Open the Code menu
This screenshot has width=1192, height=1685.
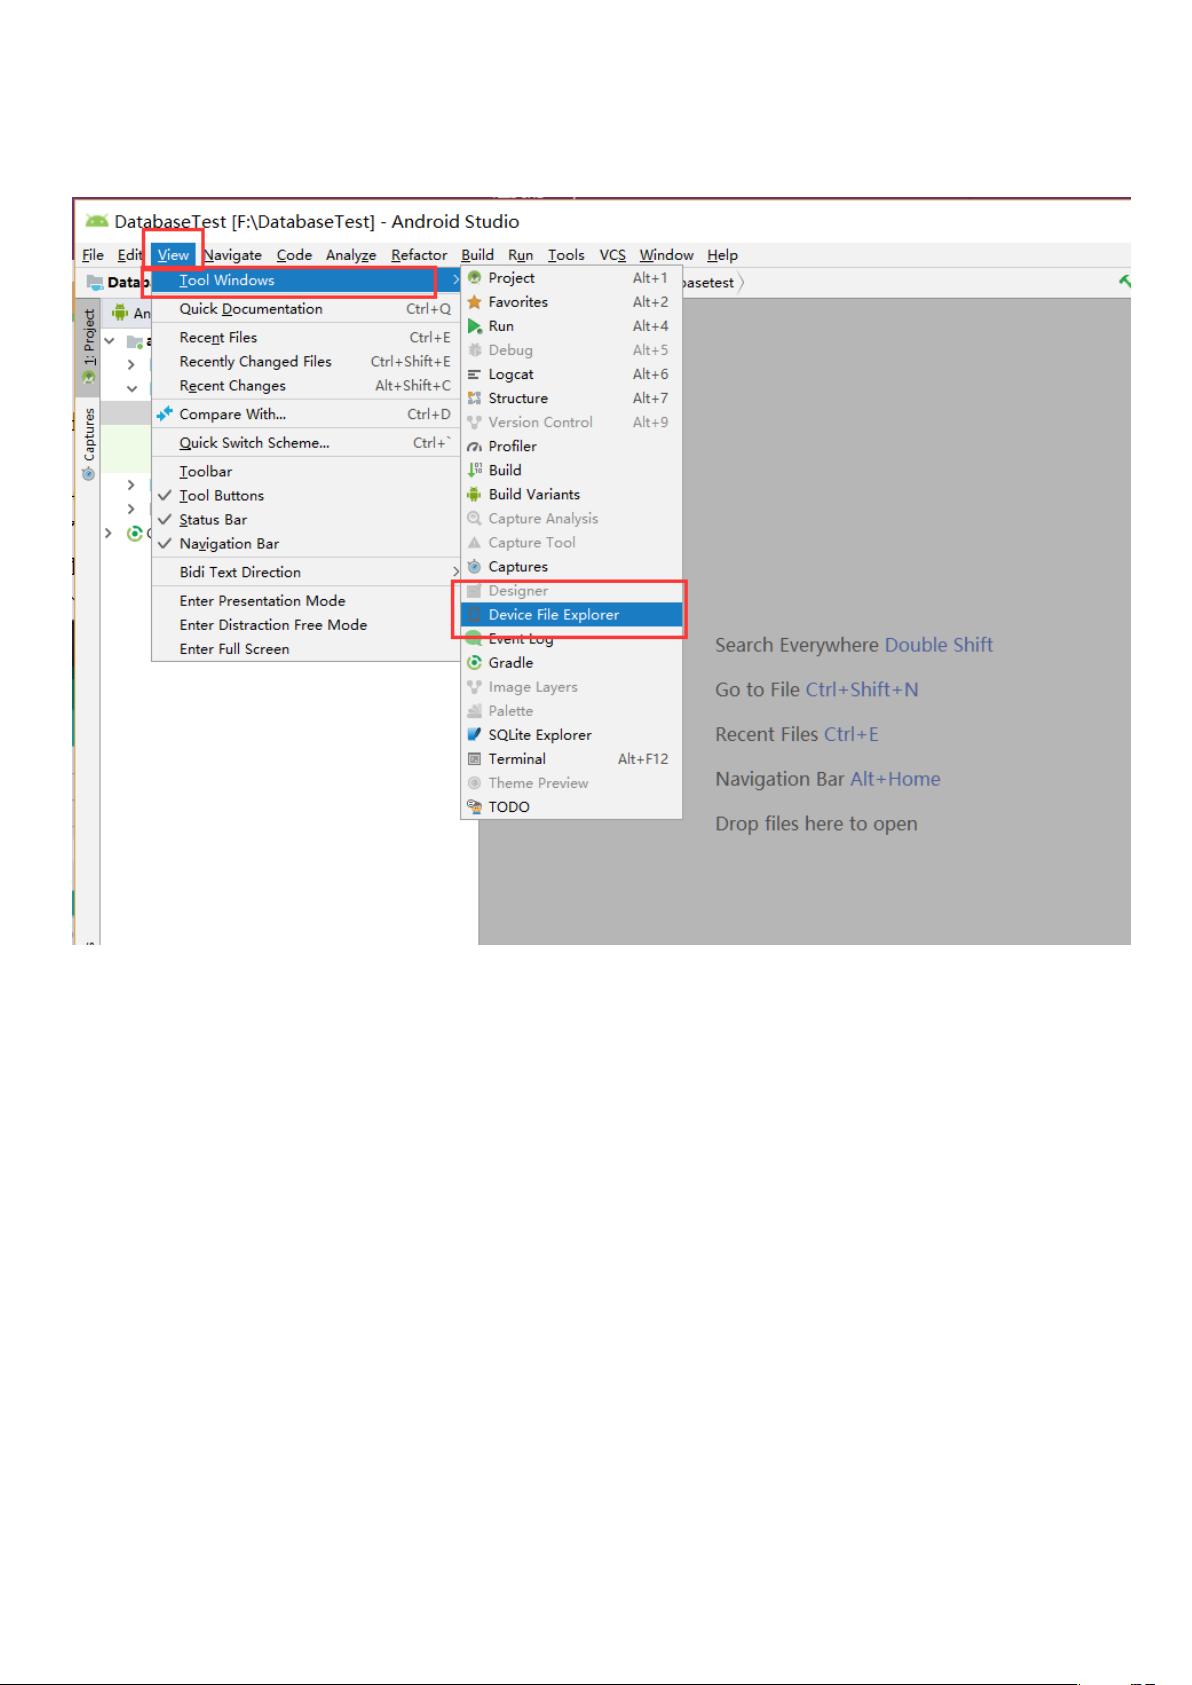click(x=294, y=255)
